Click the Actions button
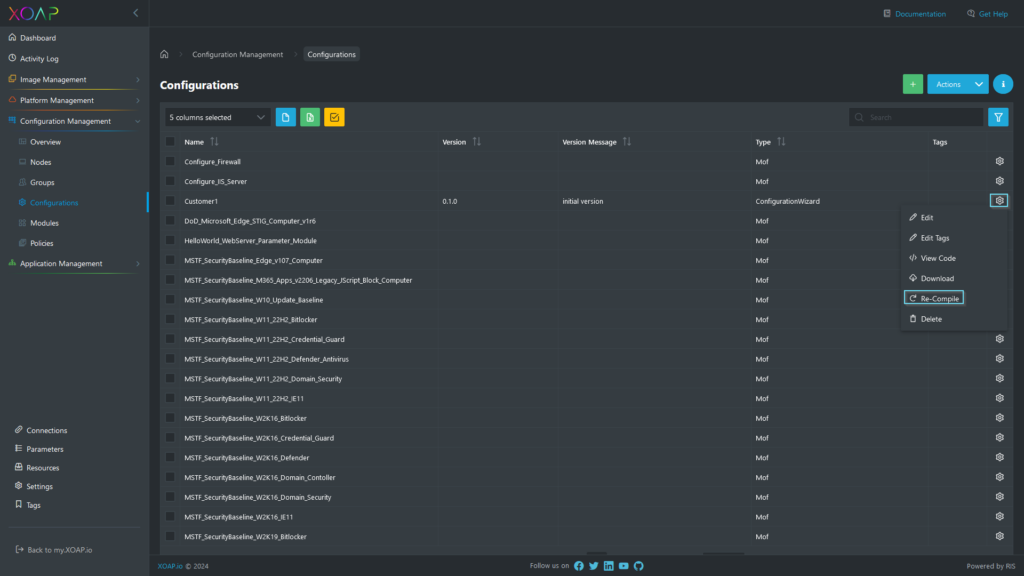The image size is (1024, 576). [948, 84]
